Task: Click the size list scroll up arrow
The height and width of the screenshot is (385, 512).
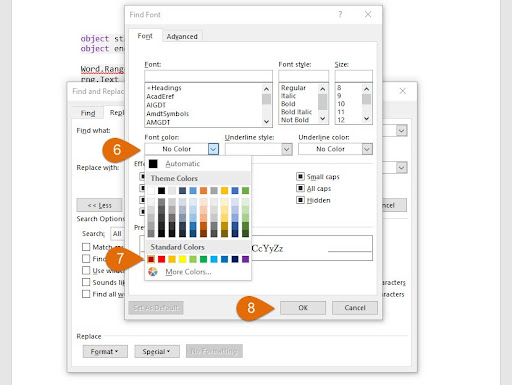Action: click(366, 89)
